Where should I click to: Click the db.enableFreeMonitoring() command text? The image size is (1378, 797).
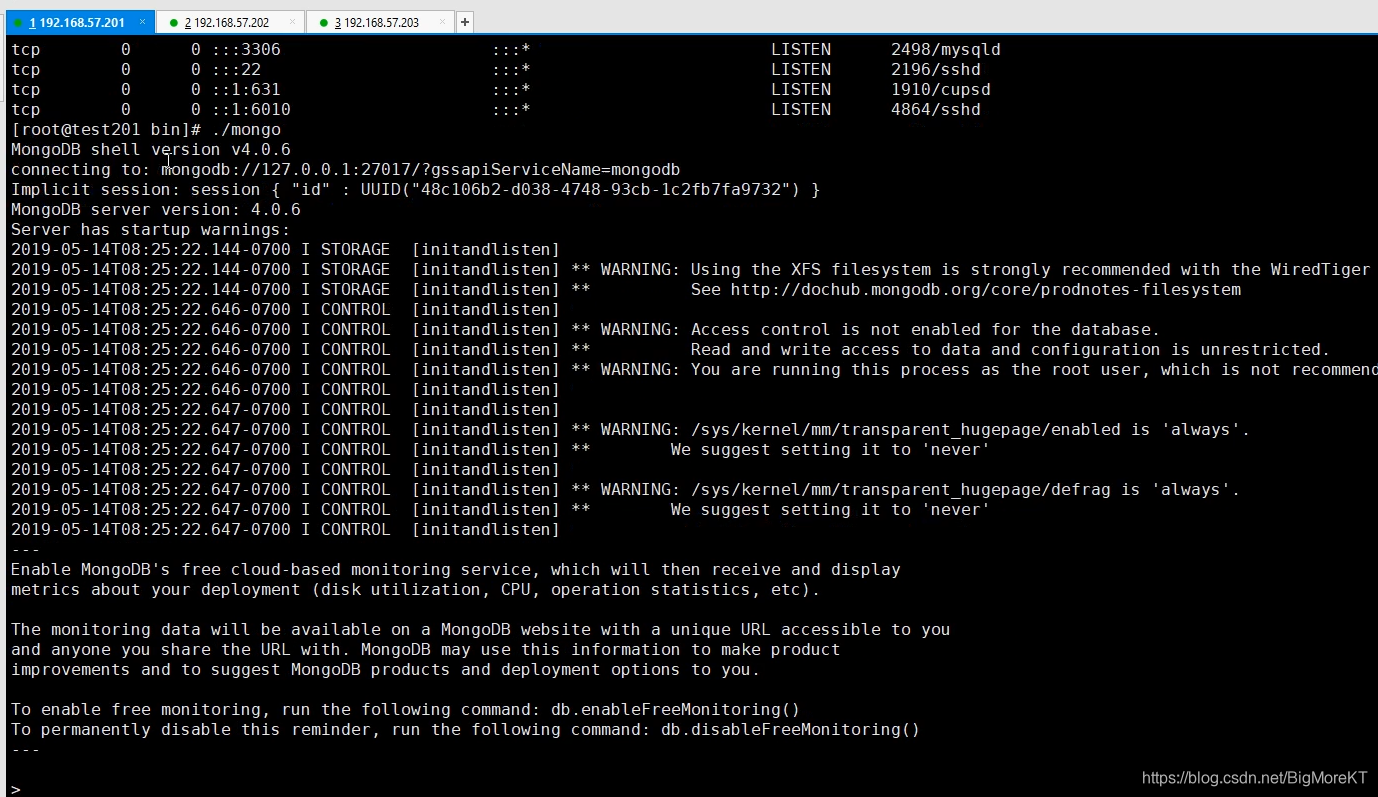[x=675, y=709]
